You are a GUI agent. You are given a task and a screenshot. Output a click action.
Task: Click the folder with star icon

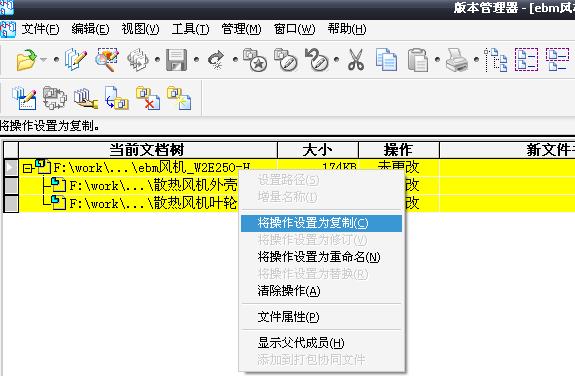tap(254, 60)
